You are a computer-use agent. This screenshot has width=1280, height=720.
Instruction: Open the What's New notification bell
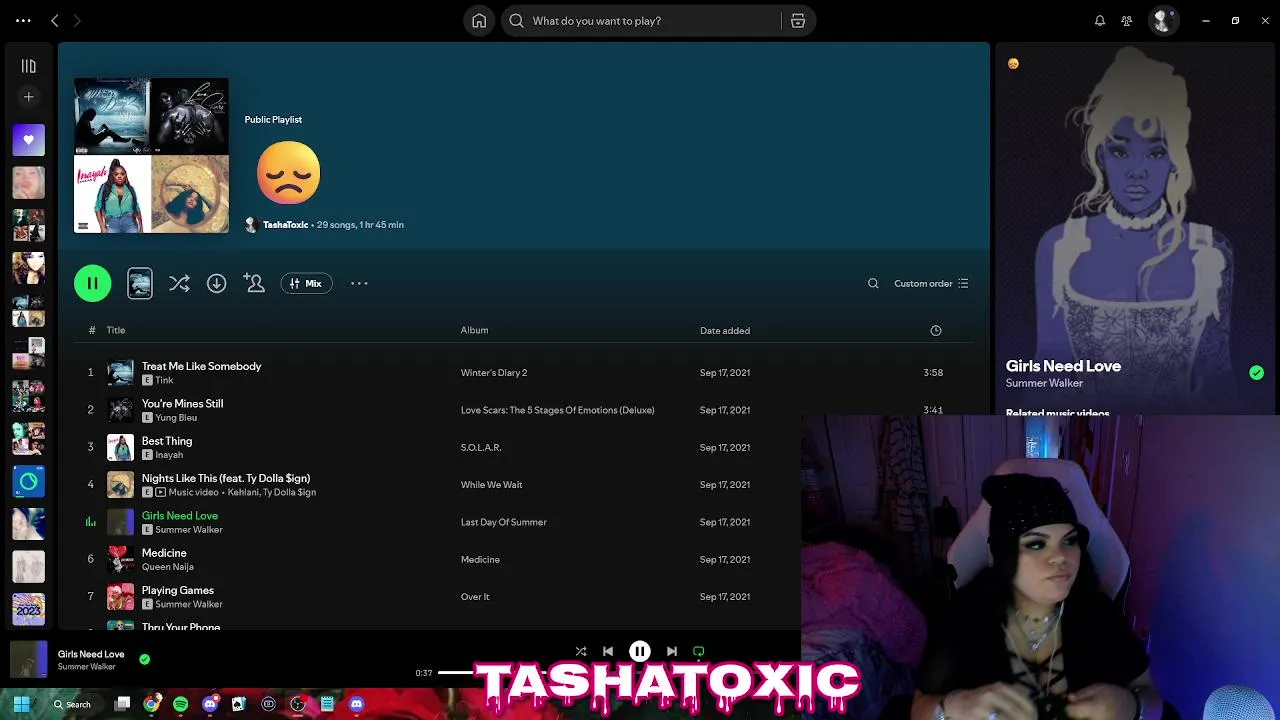tap(1100, 21)
